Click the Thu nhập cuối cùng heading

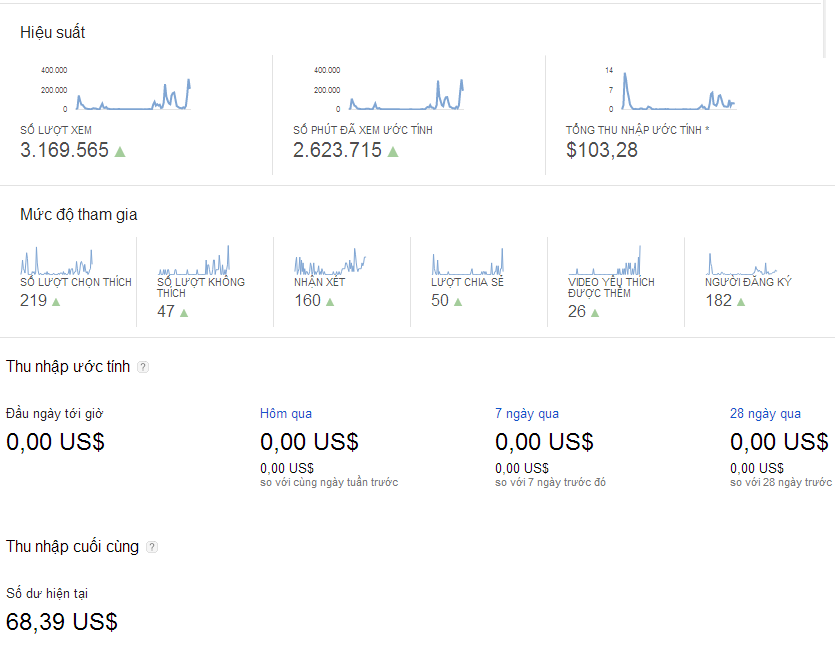click(x=72, y=547)
